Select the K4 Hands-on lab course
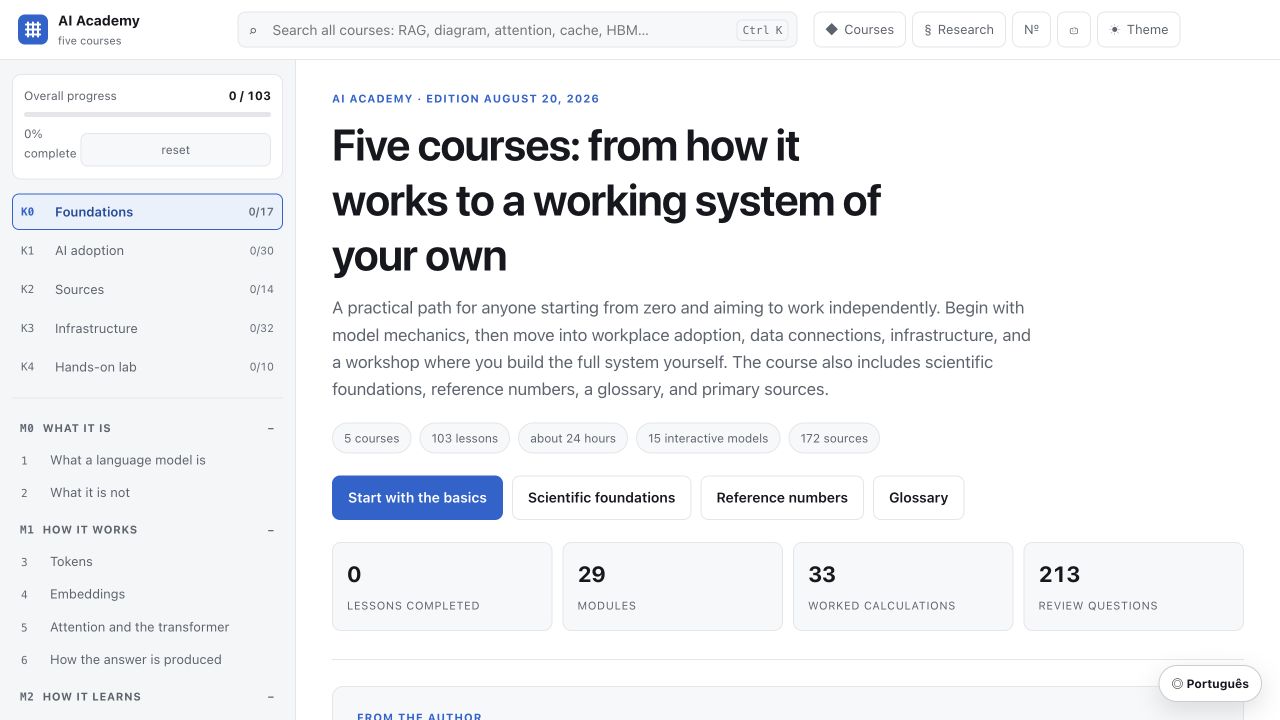 point(147,367)
